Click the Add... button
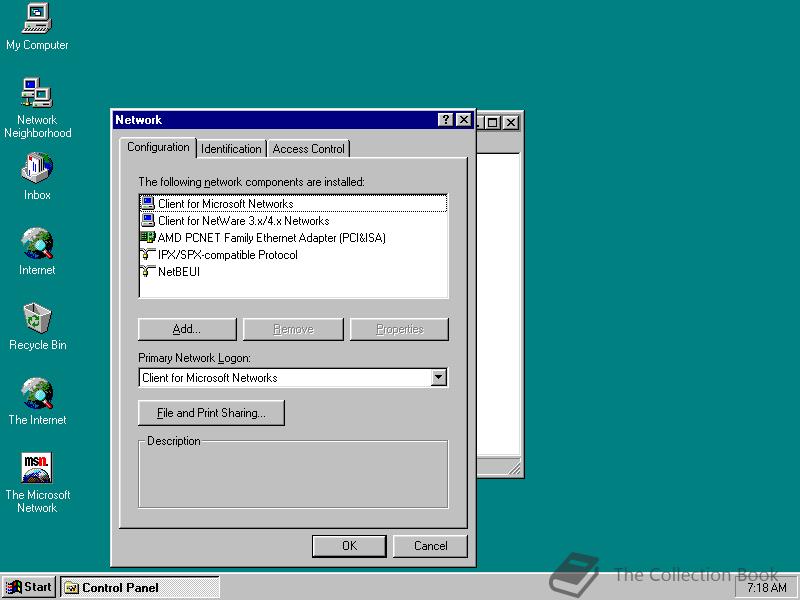The height and width of the screenshot is (600, 800). [x=187, y=329]
